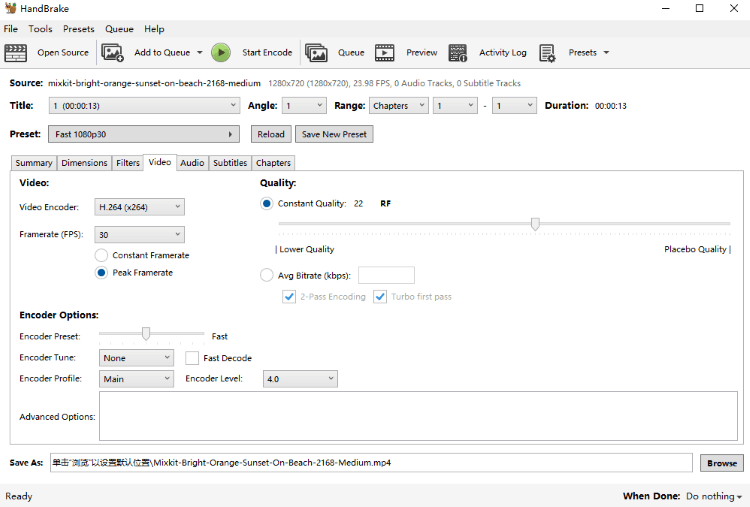
Task: Switch to the Chapters tab
Action: pyautogui.click(x=273, y=163)
